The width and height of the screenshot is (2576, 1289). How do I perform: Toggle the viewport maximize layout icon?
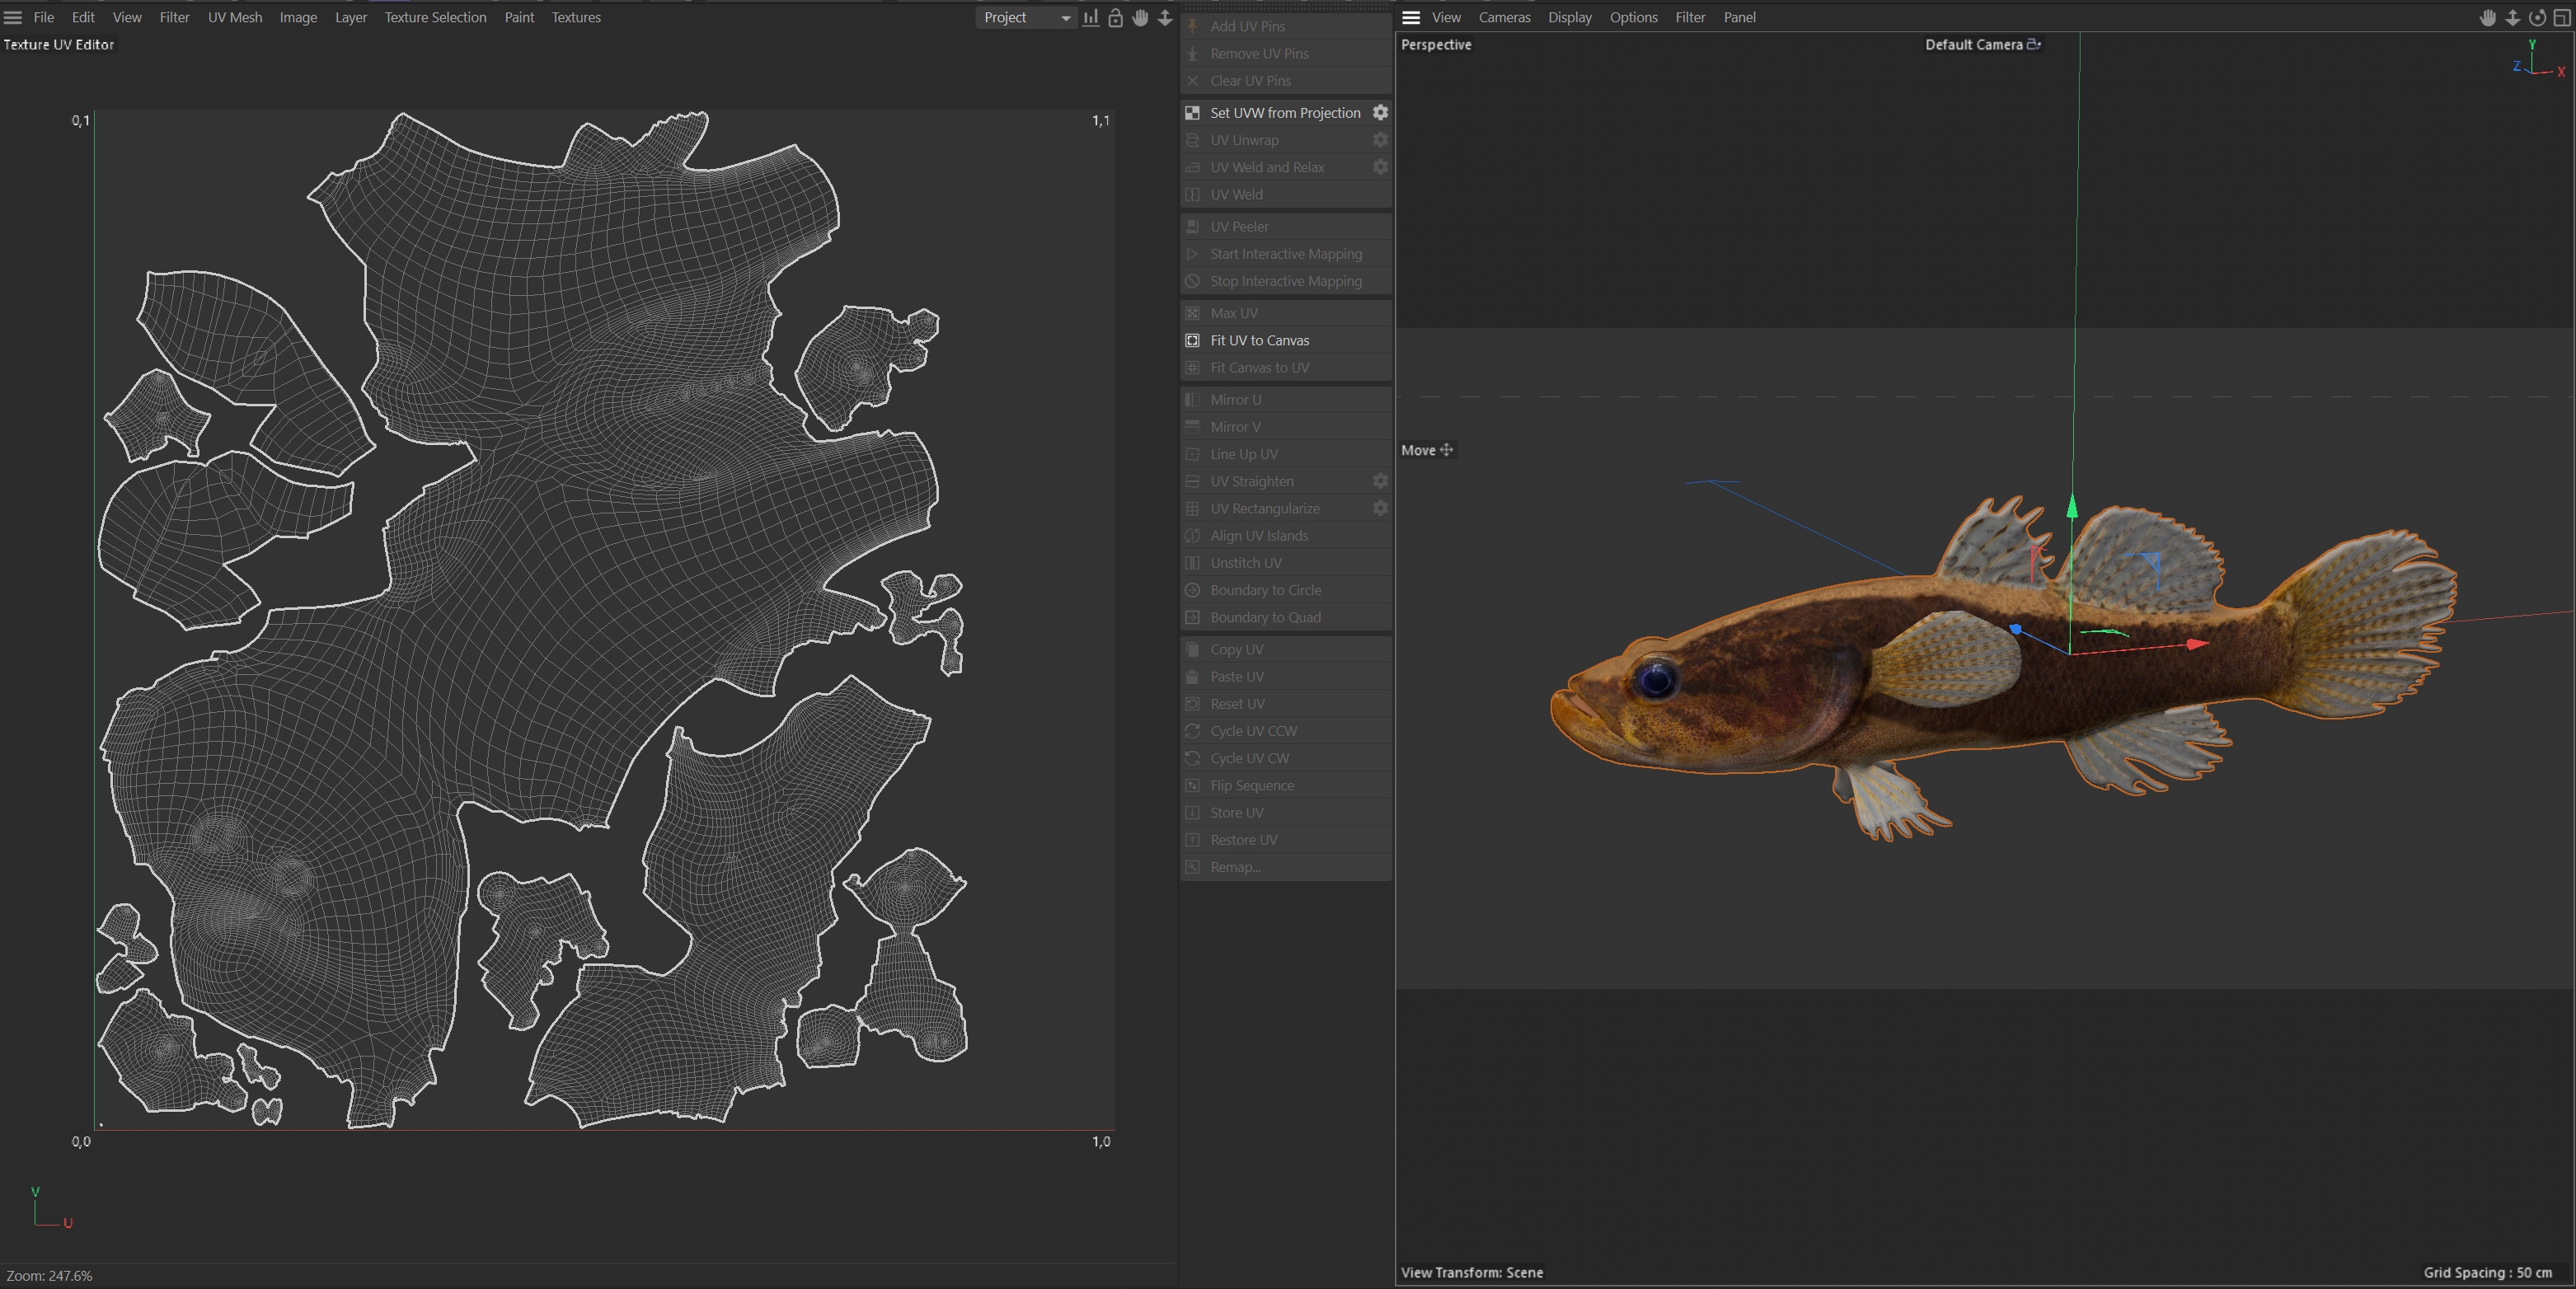[2562, 17]
